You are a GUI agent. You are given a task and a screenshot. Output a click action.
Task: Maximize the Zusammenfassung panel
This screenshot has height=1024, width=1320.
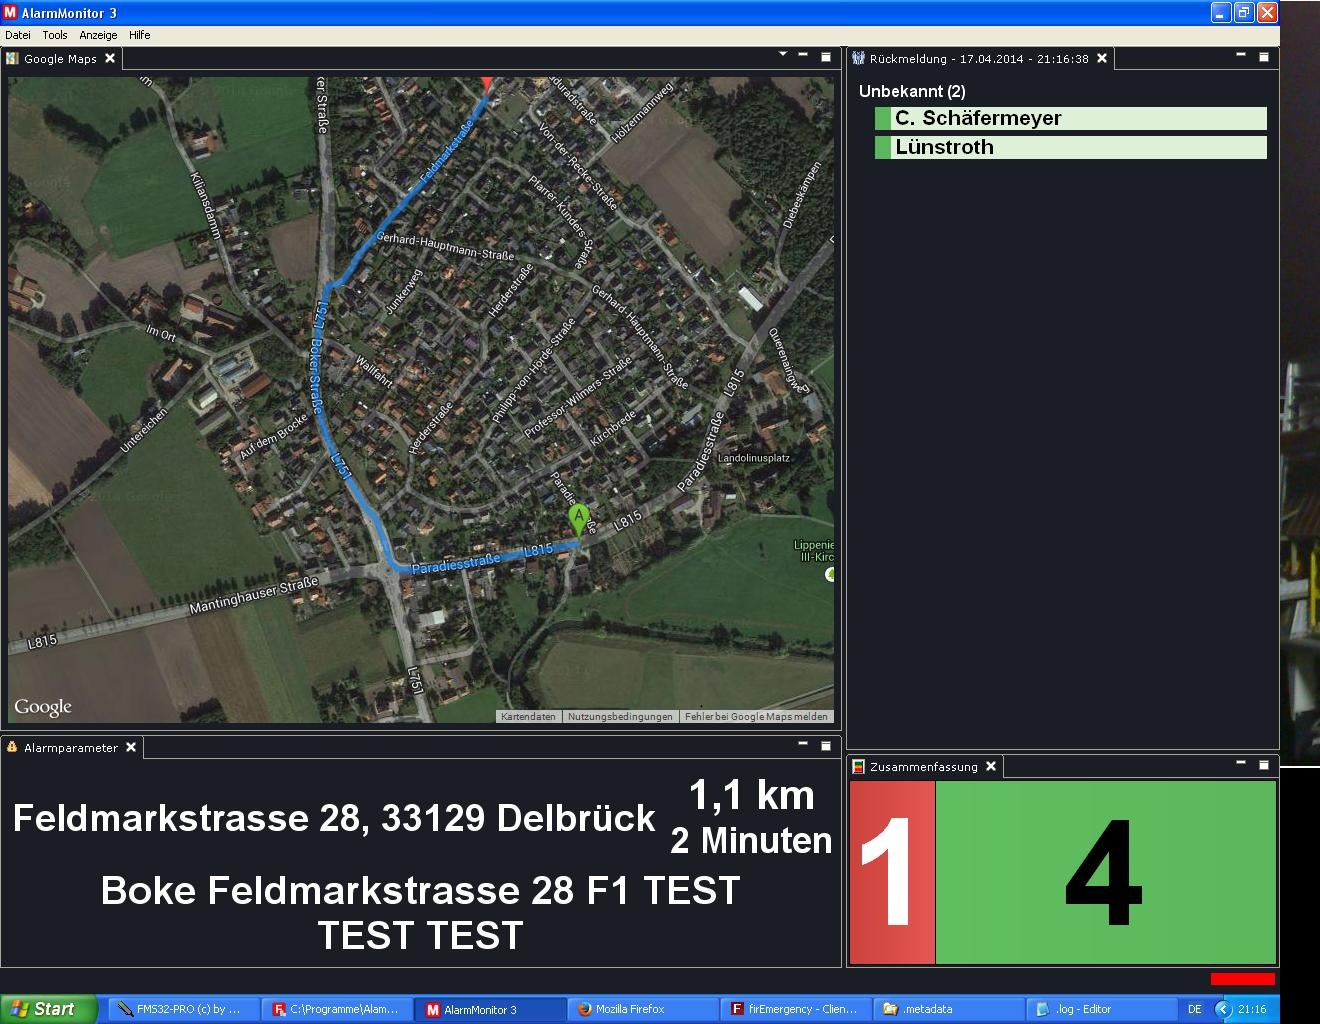click(x=1264, y=765)
